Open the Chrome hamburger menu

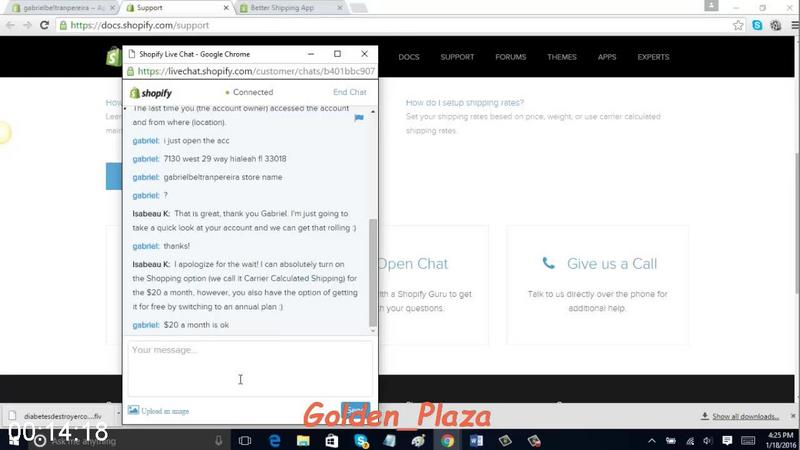coord(794,25)
